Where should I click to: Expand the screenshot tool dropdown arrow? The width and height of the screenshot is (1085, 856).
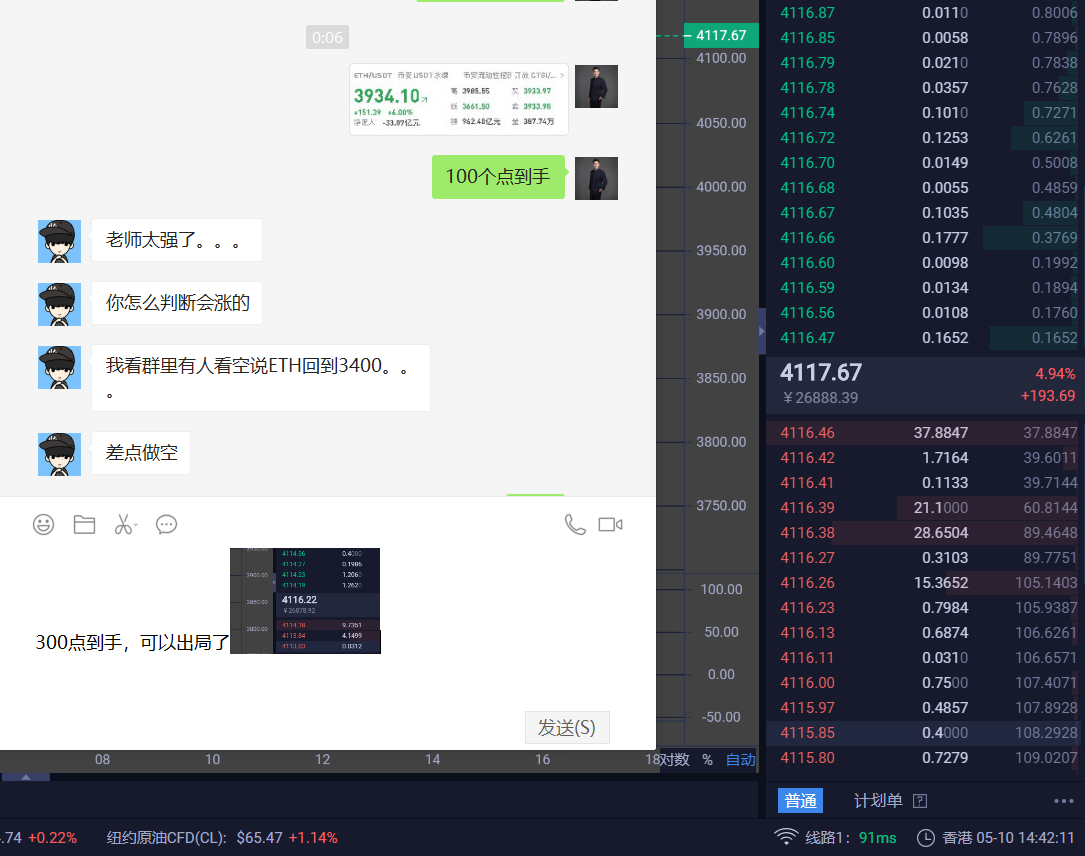pos(136,524)
